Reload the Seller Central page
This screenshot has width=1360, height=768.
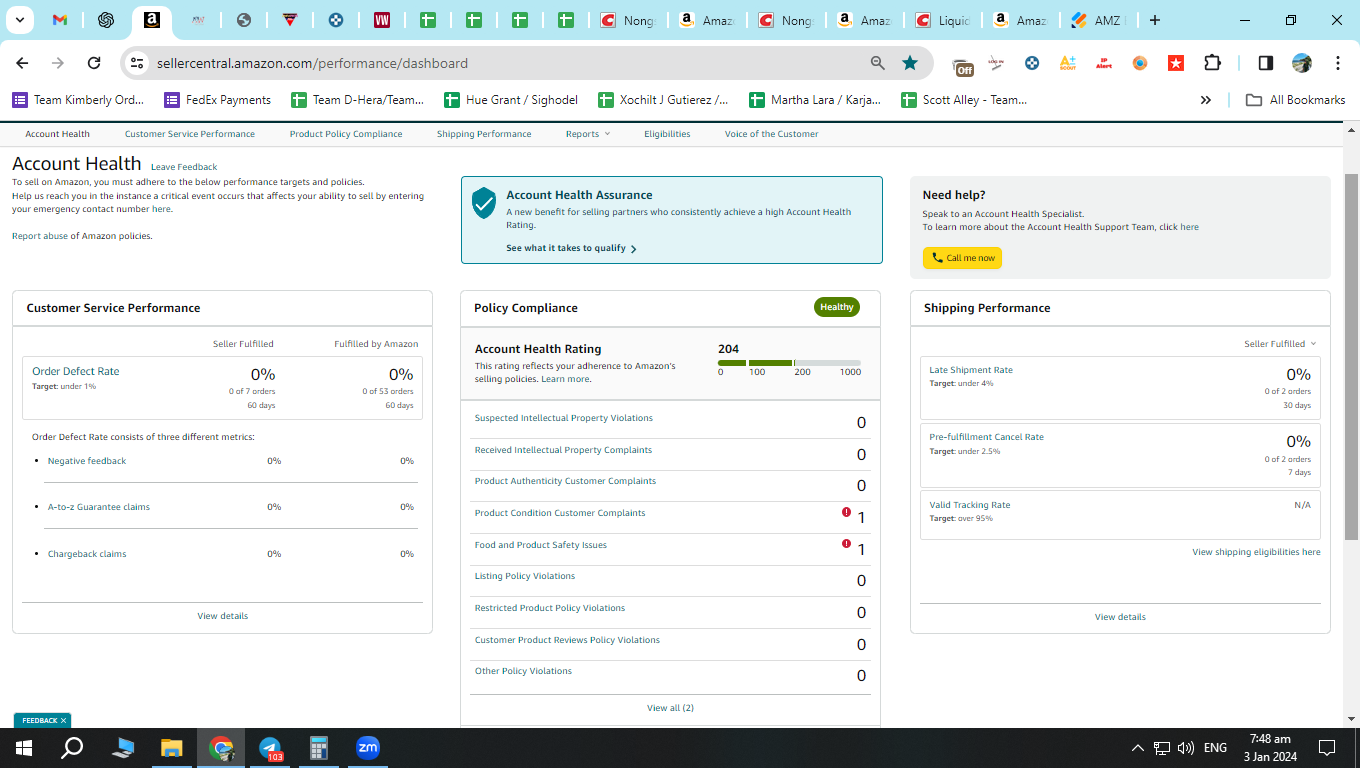click(94, 63)
